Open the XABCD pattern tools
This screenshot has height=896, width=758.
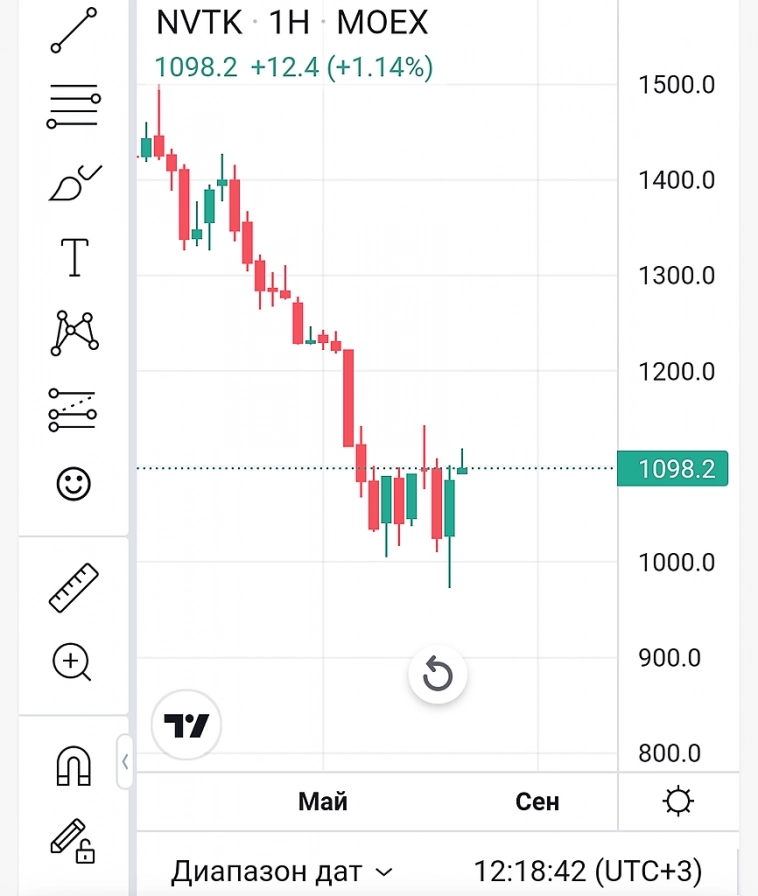(x=76, y=332)
